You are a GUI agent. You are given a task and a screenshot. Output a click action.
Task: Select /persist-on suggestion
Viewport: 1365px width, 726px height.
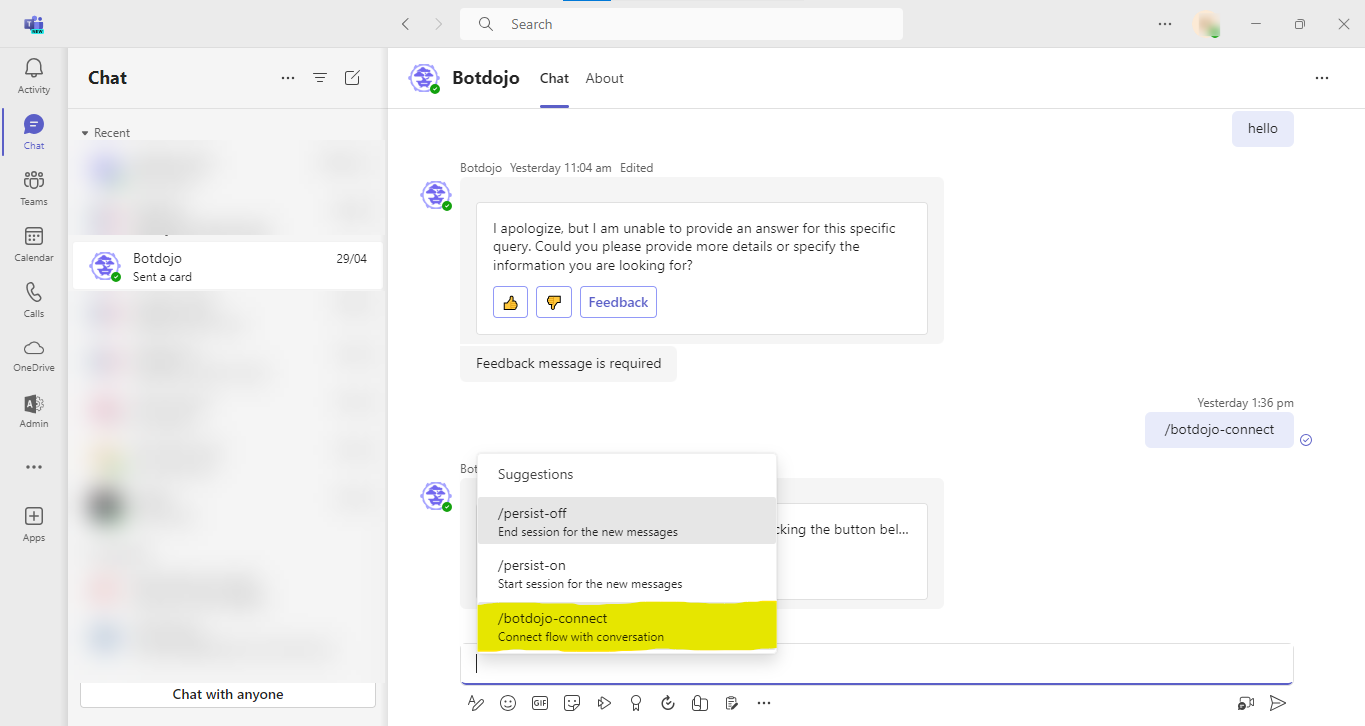coord(627,573)
